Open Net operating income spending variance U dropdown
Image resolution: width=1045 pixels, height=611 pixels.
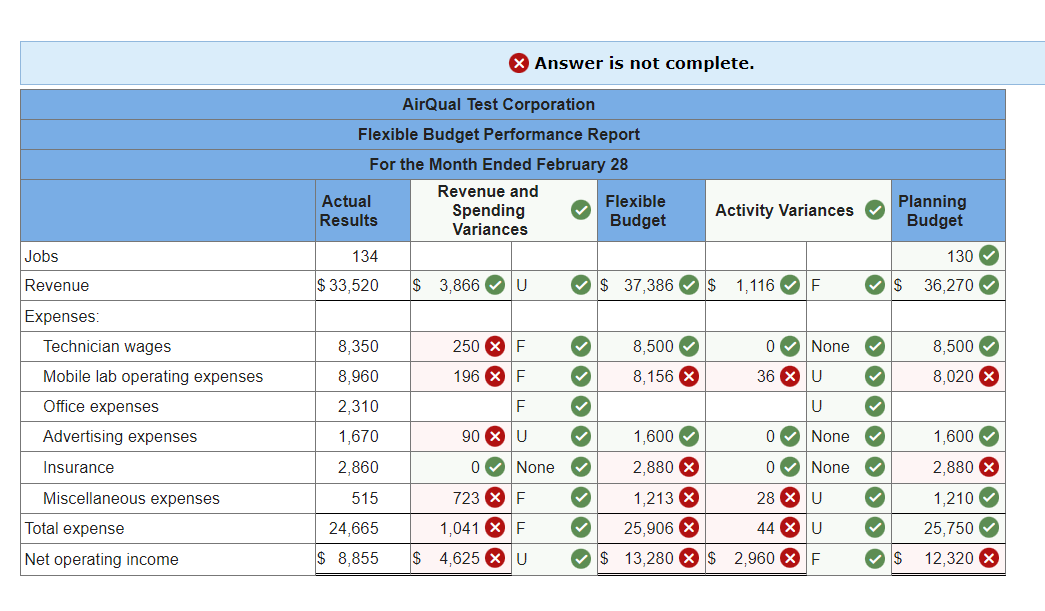coord(554,558)
